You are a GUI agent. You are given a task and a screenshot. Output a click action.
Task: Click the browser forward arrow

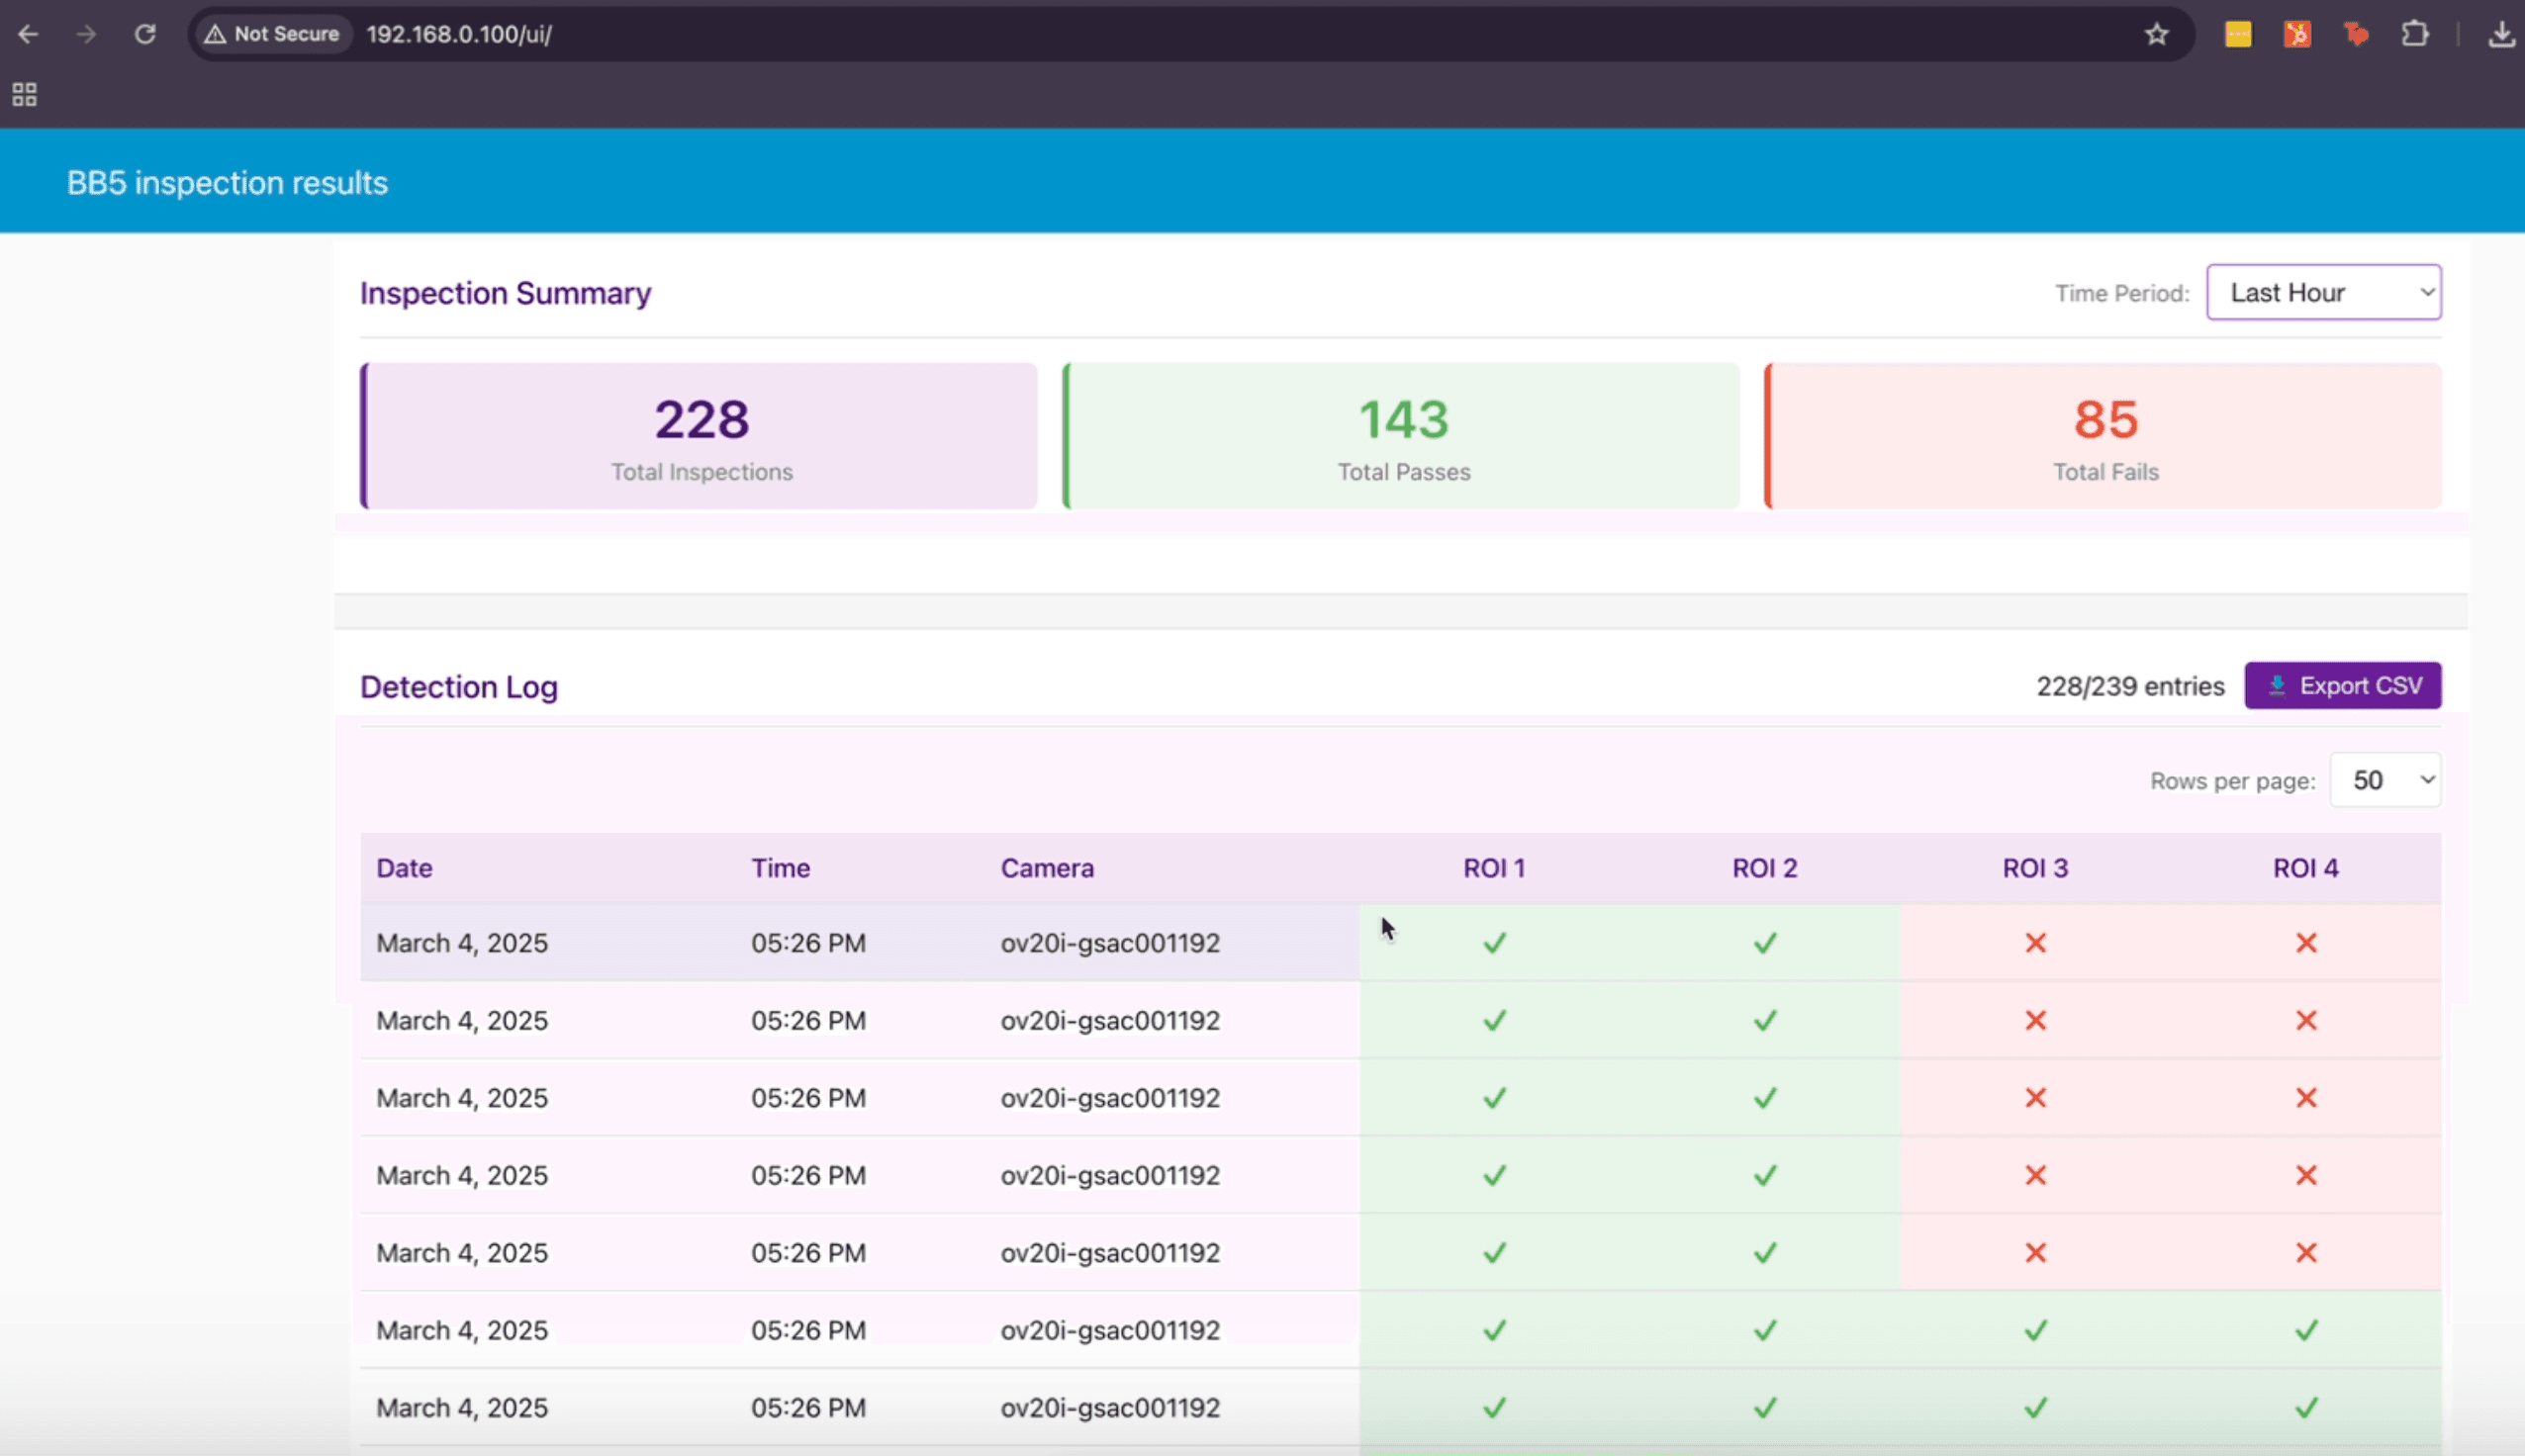coord(87,33)
